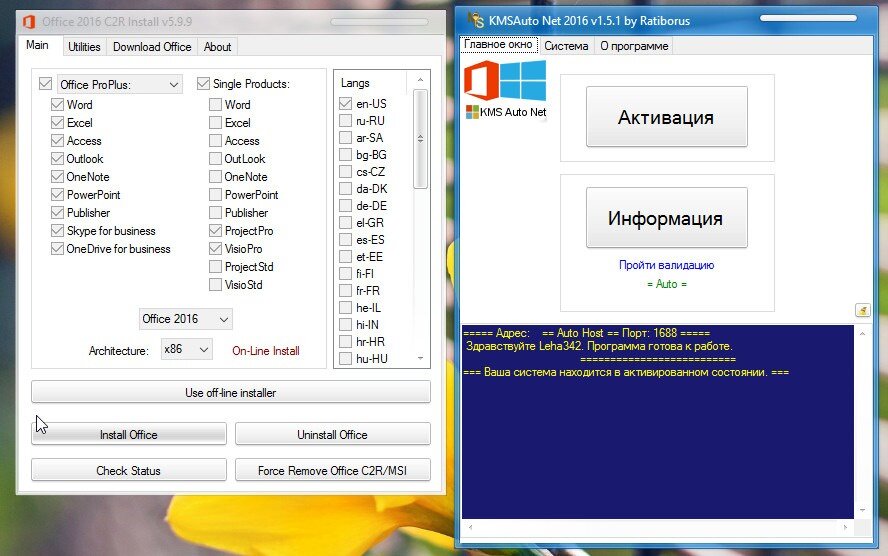The width and height of the screenshot is (888, 556).
Task: Check PowerPoint under Single Products
Action: [x=215, y=195]
